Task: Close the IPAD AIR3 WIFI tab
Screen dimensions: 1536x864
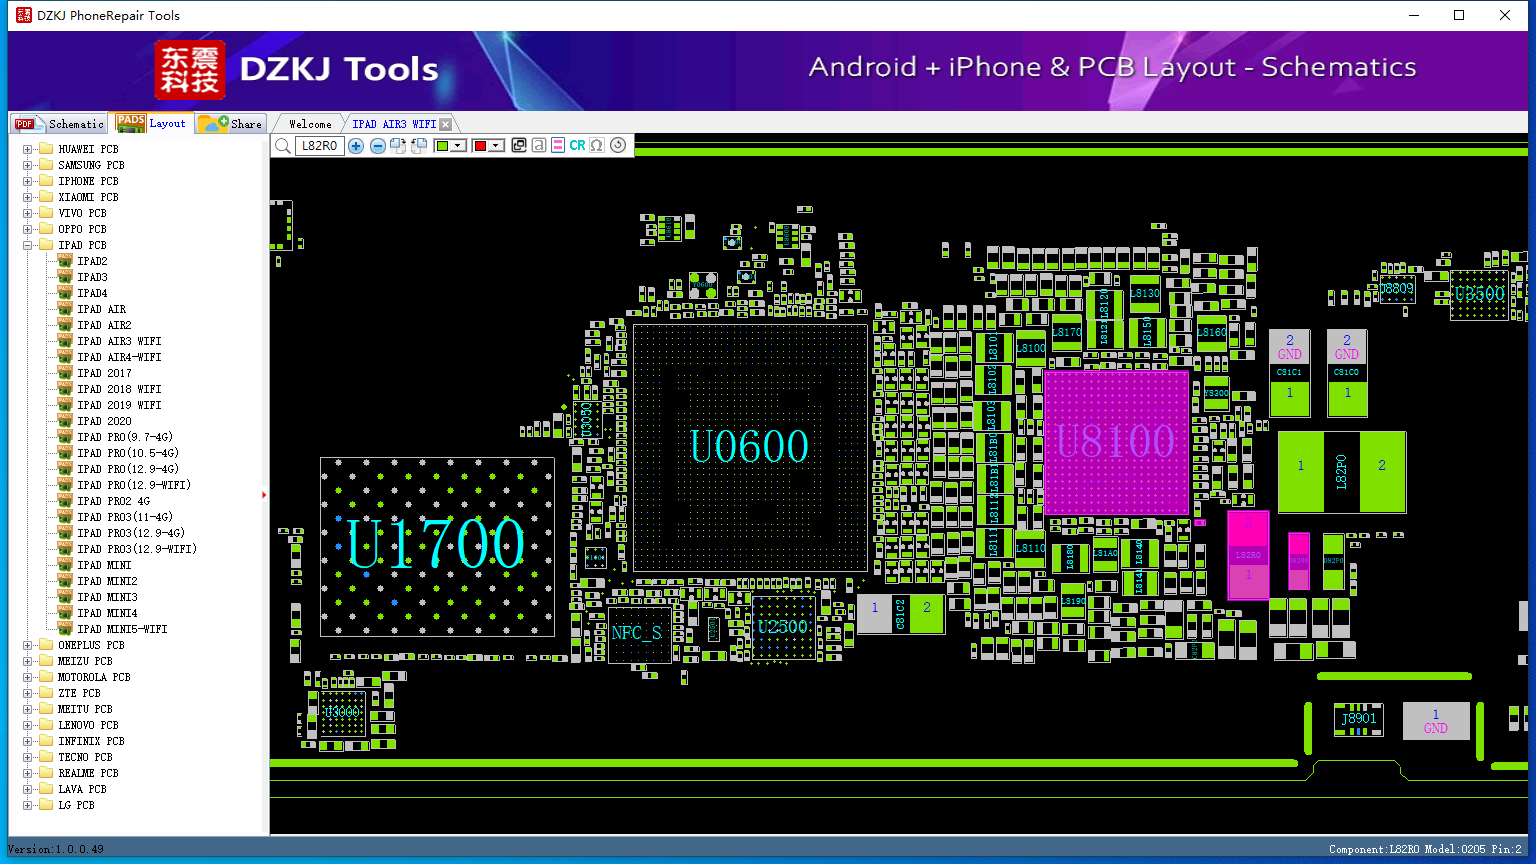Action: [x=446, y=124]
